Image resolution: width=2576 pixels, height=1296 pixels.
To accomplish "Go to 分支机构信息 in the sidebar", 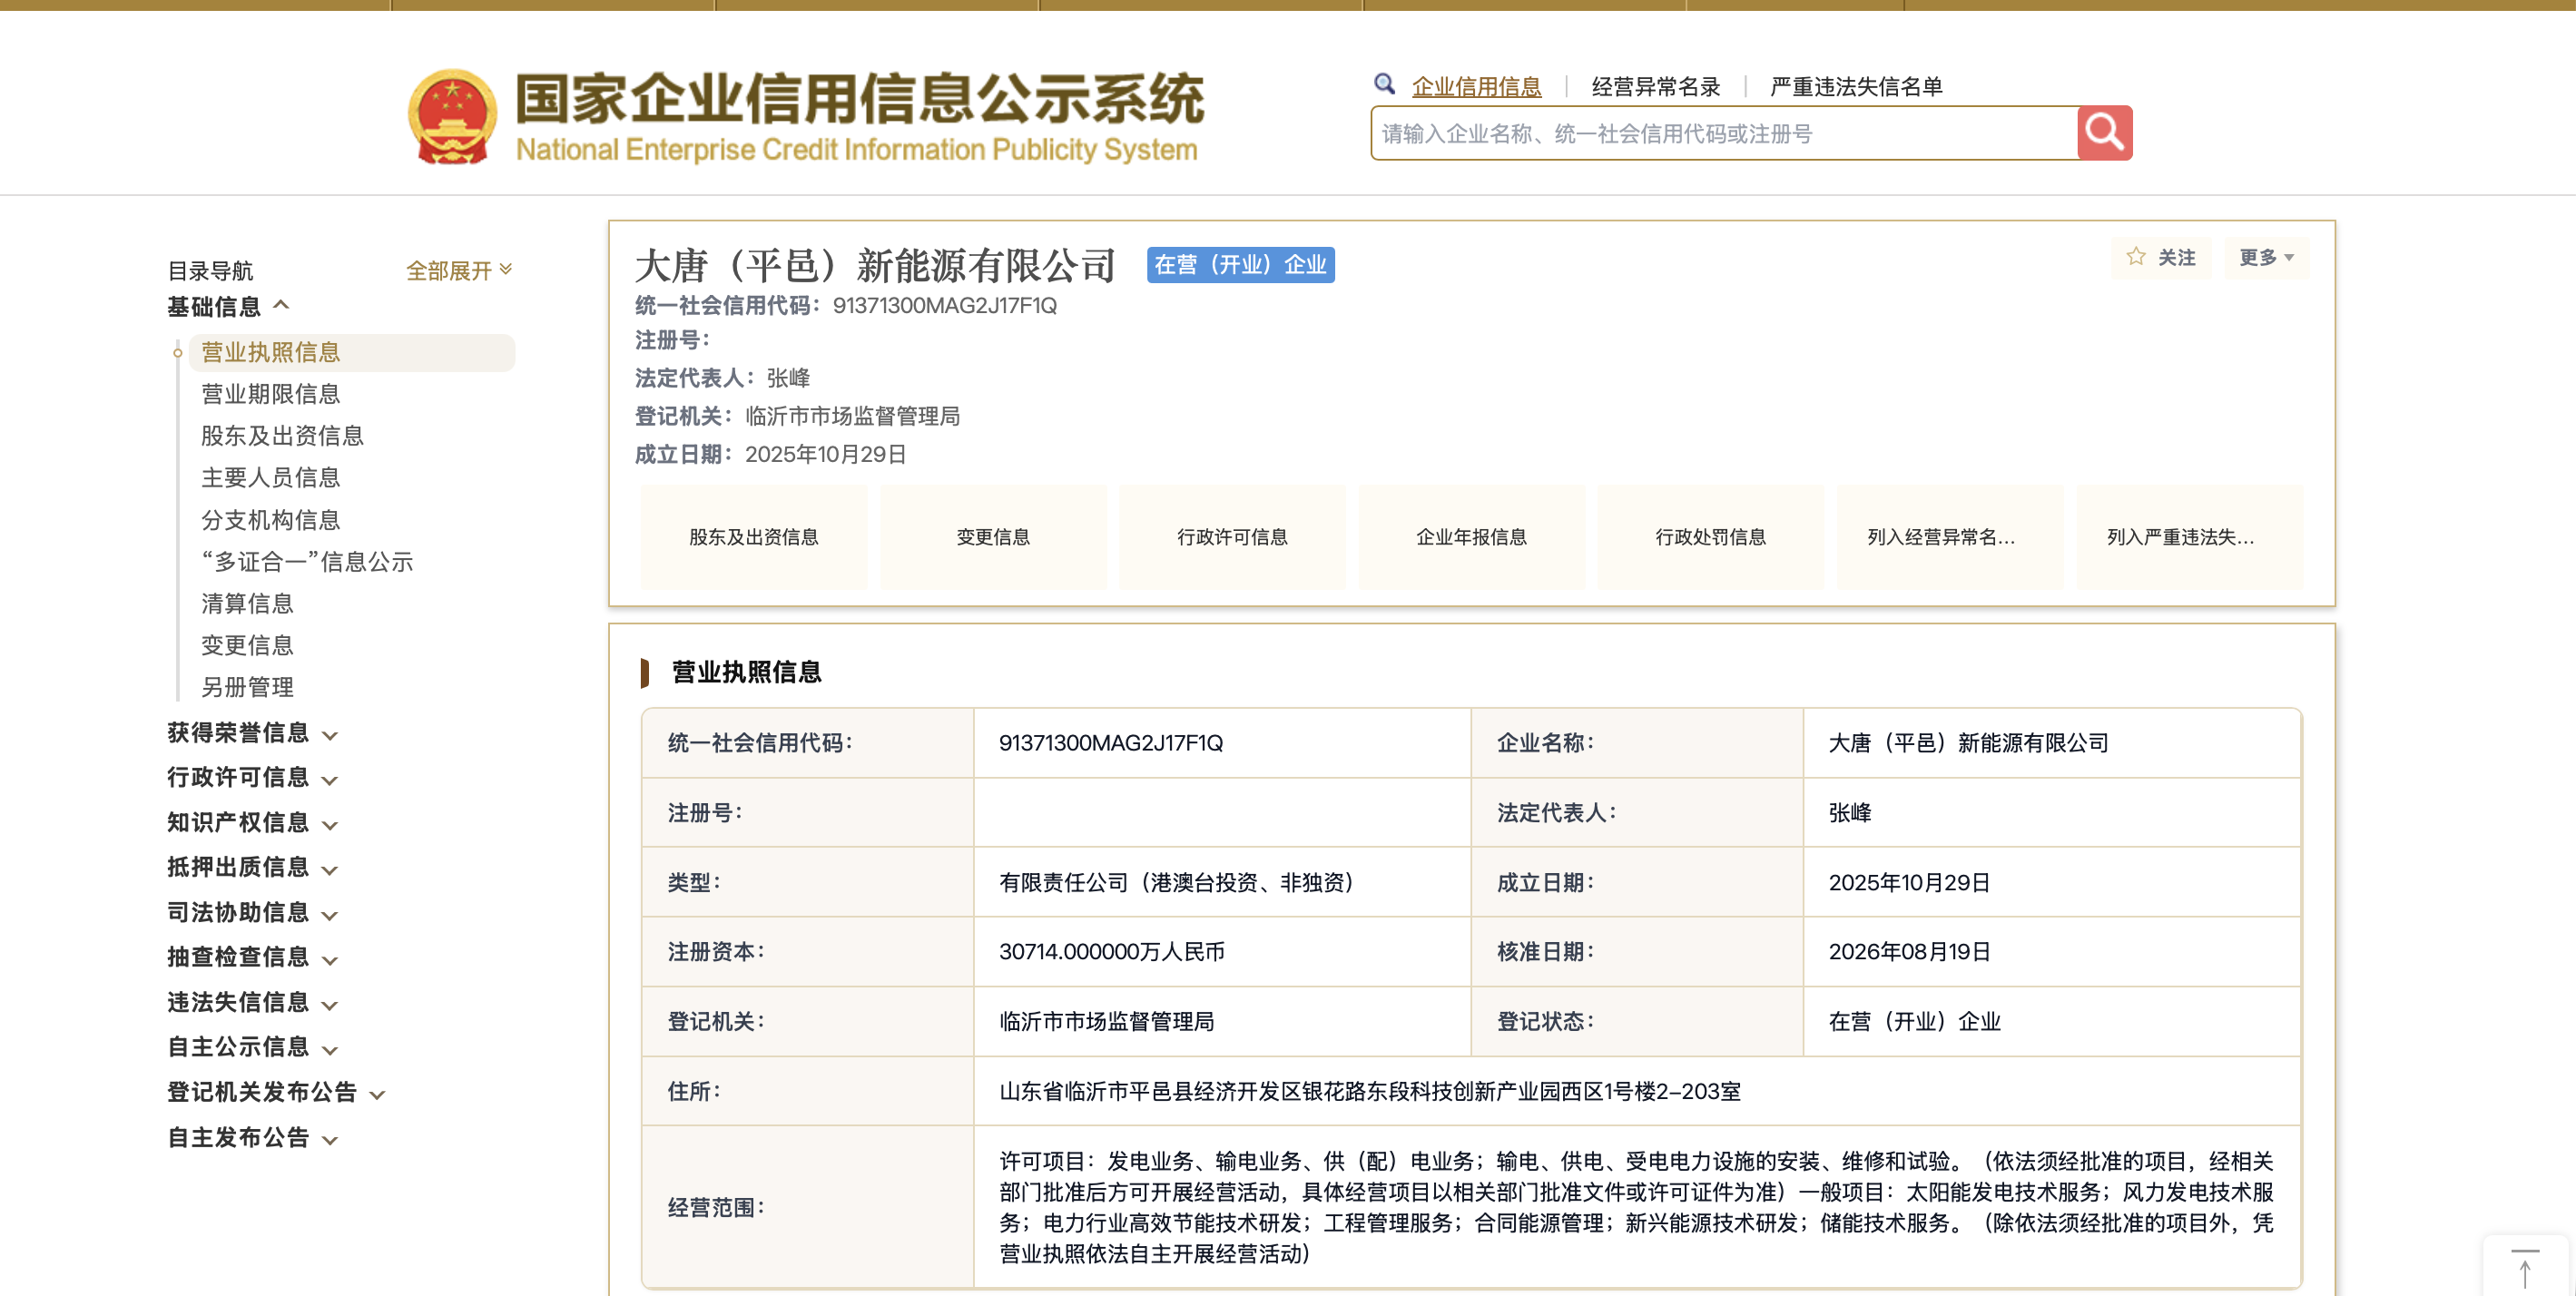I will [270, 520].
